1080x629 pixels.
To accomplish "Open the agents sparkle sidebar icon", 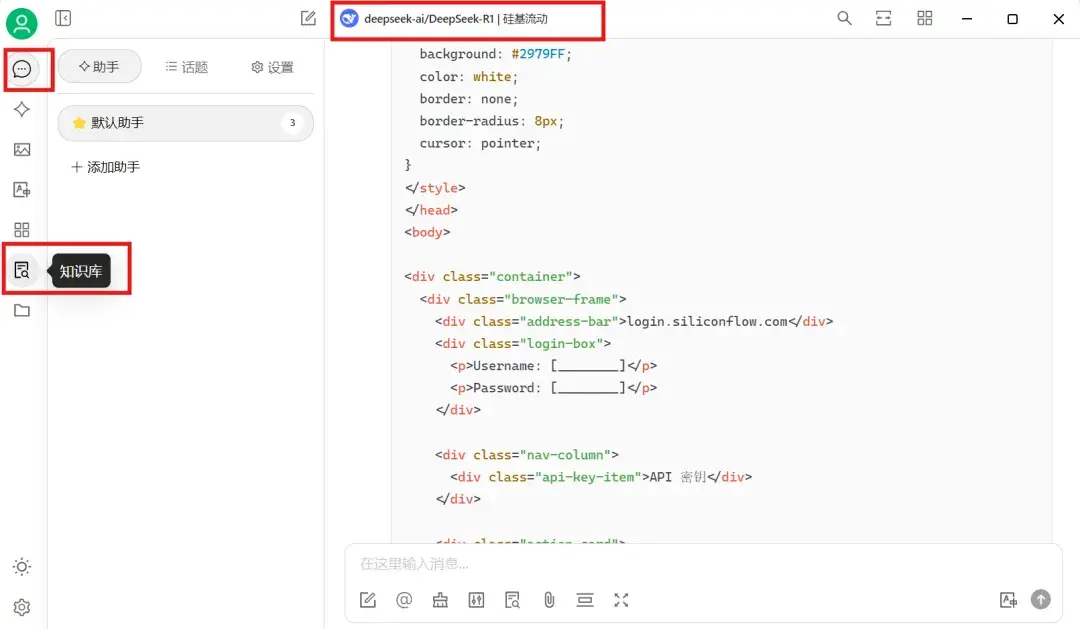I will pyautogui.click(x=22, y=109).
